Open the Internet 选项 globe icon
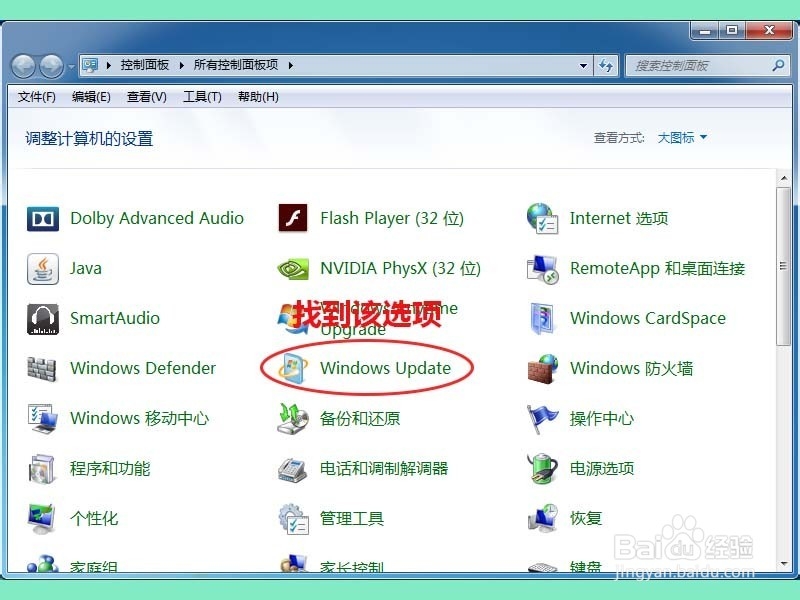 (542, 218)
